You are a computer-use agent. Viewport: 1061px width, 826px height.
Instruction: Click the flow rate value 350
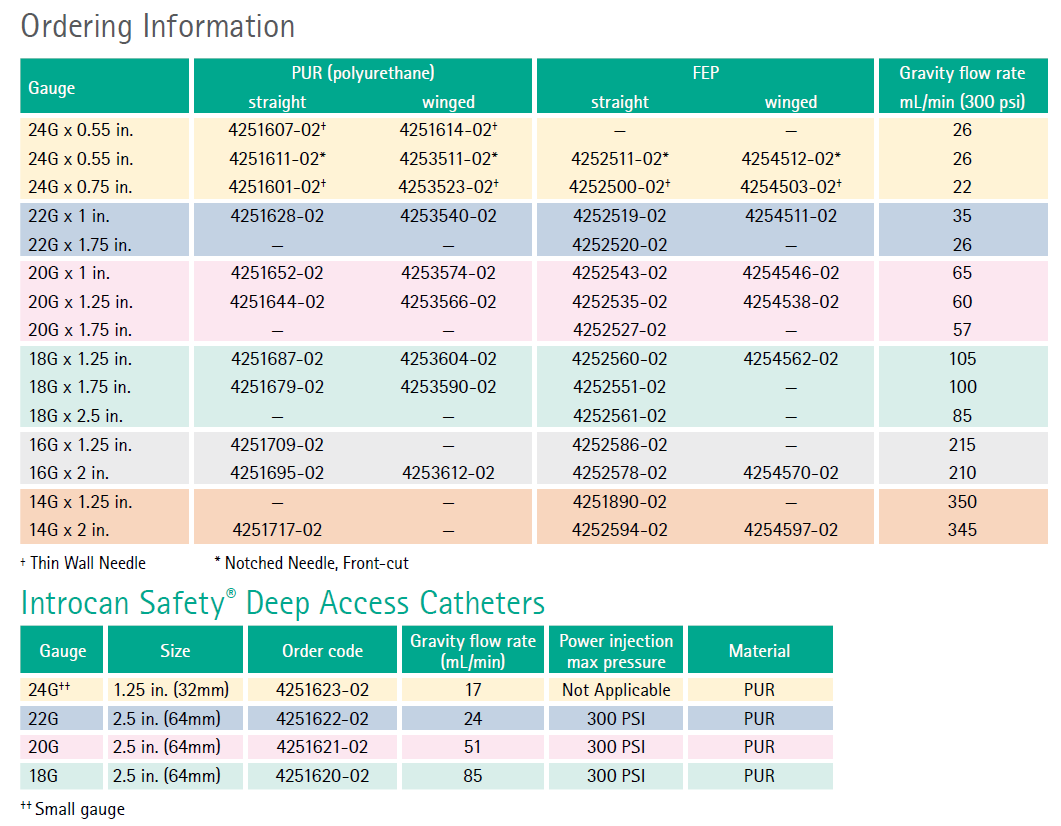pos(962,502)
